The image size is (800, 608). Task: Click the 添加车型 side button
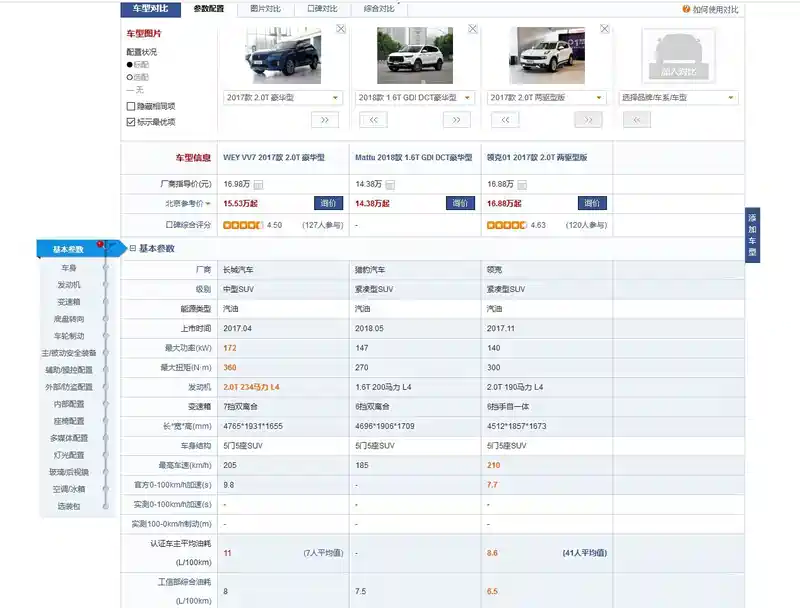752,236
